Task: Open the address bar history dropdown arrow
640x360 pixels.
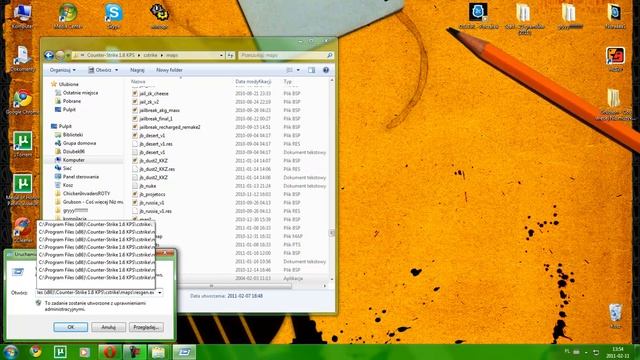Action: (221, 55)
